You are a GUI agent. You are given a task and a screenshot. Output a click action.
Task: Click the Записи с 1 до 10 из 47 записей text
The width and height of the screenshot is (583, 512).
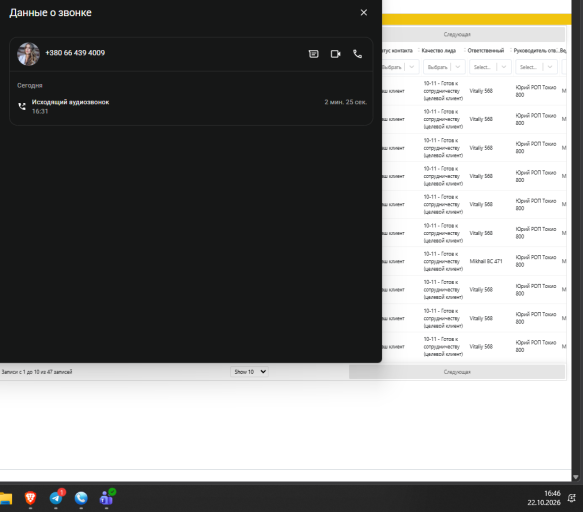[37, 372]
